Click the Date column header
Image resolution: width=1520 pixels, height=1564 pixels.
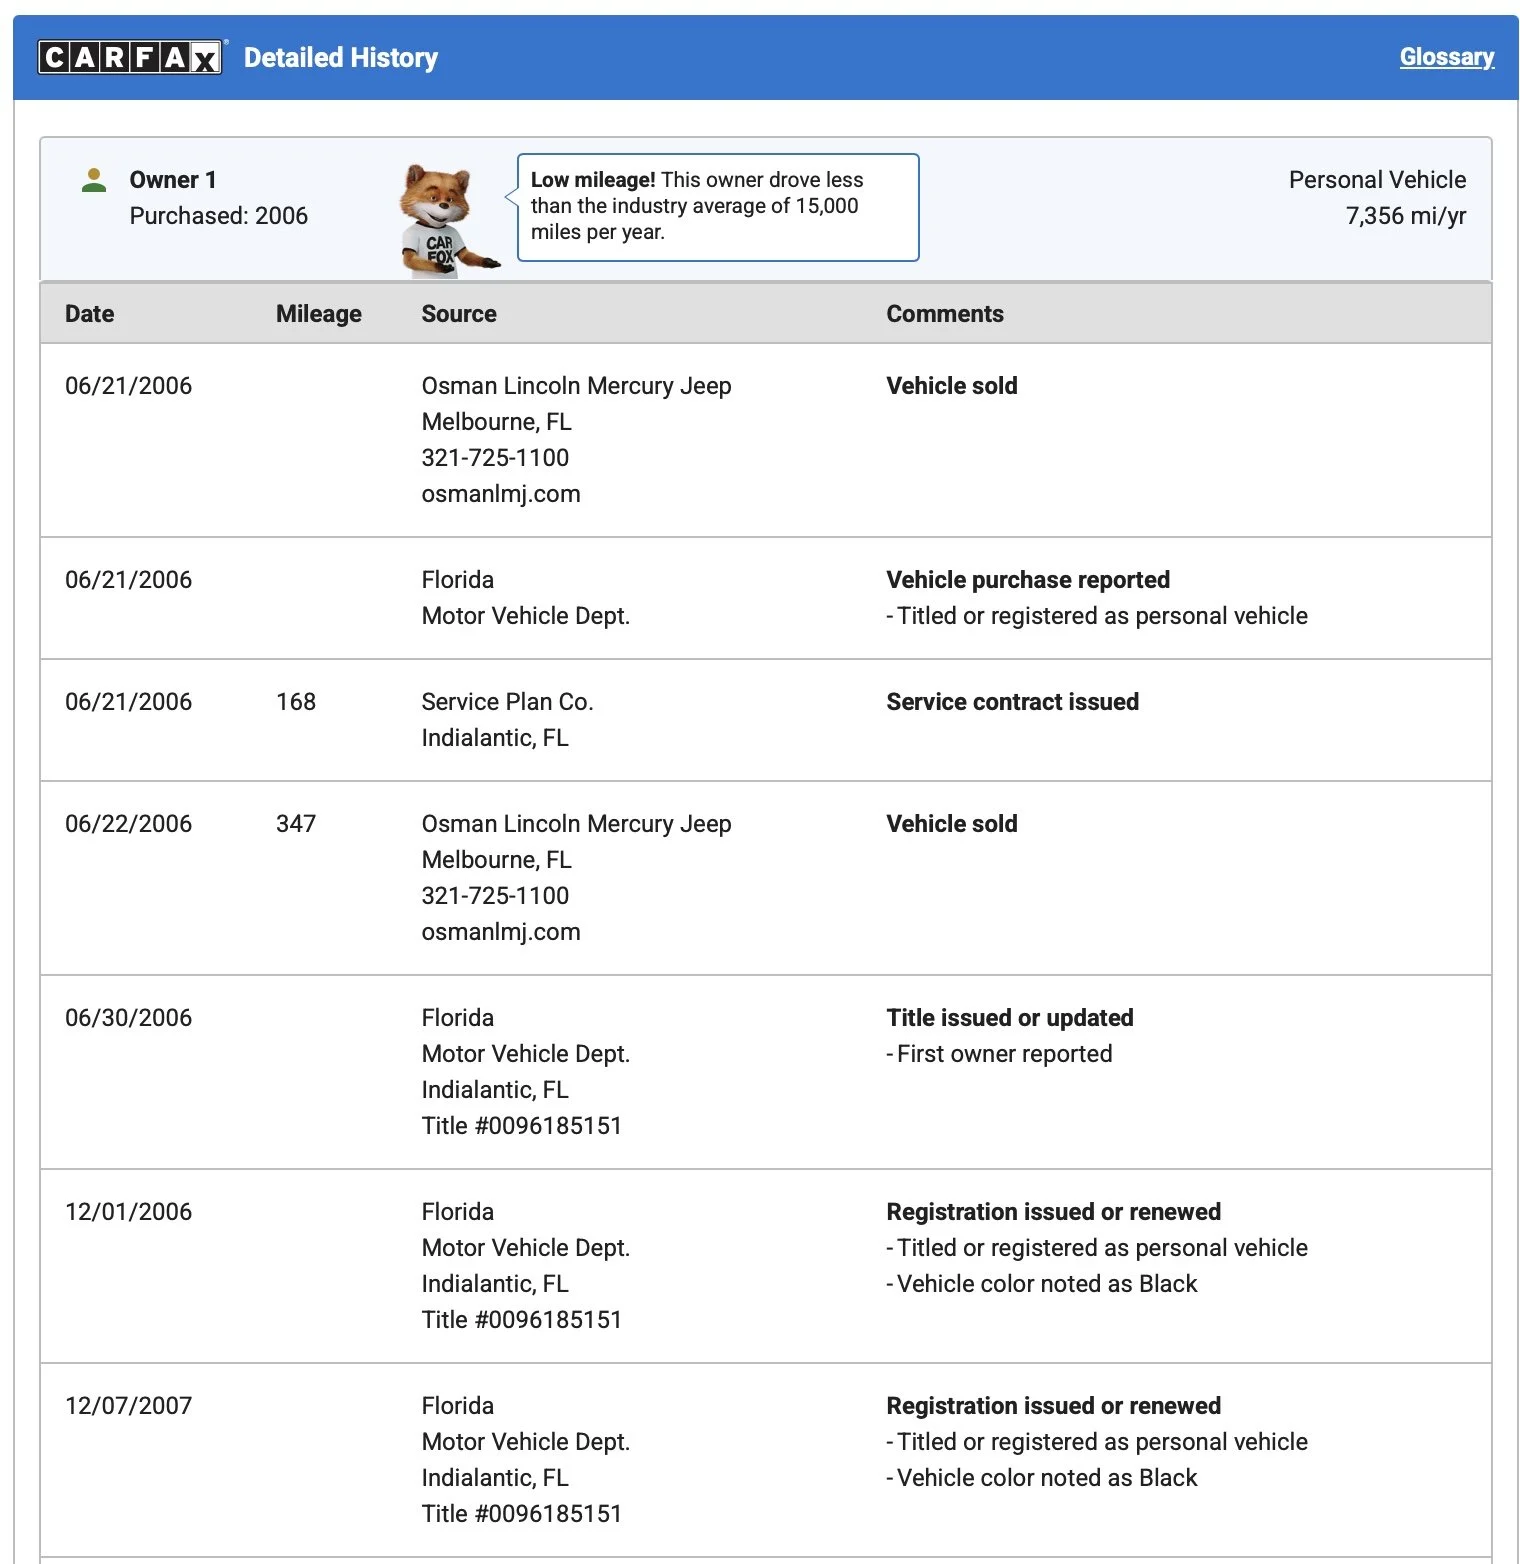(x=89, y=314)
